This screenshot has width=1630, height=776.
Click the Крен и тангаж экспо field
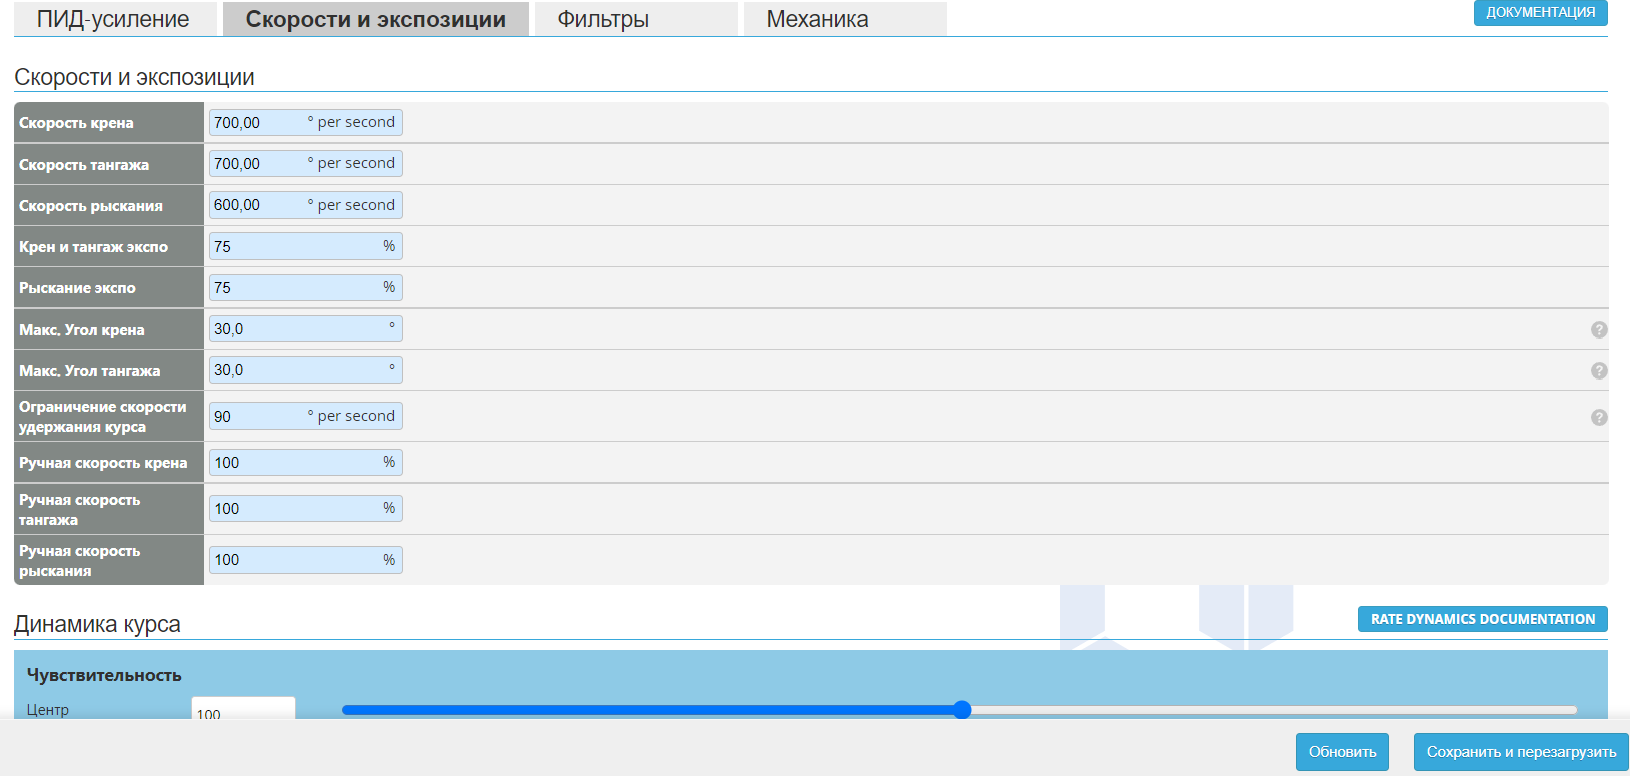pyautogui.click(x=295, y=246)
